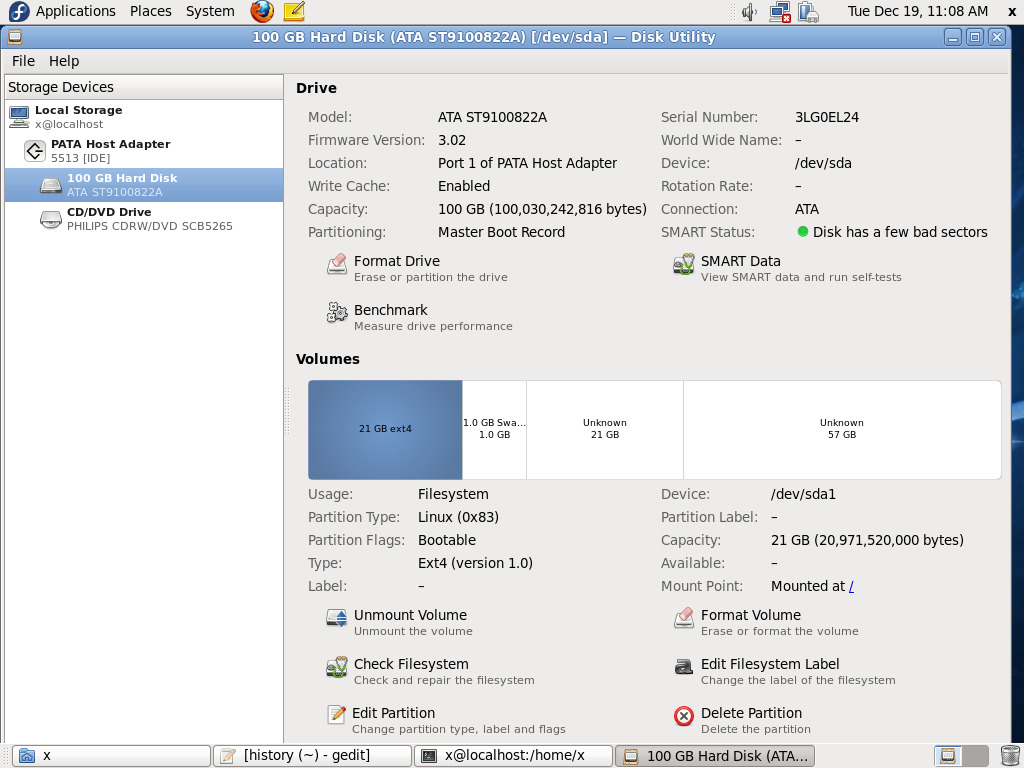Select the 57 GB Unknown volume block

(x=841, y=429)
